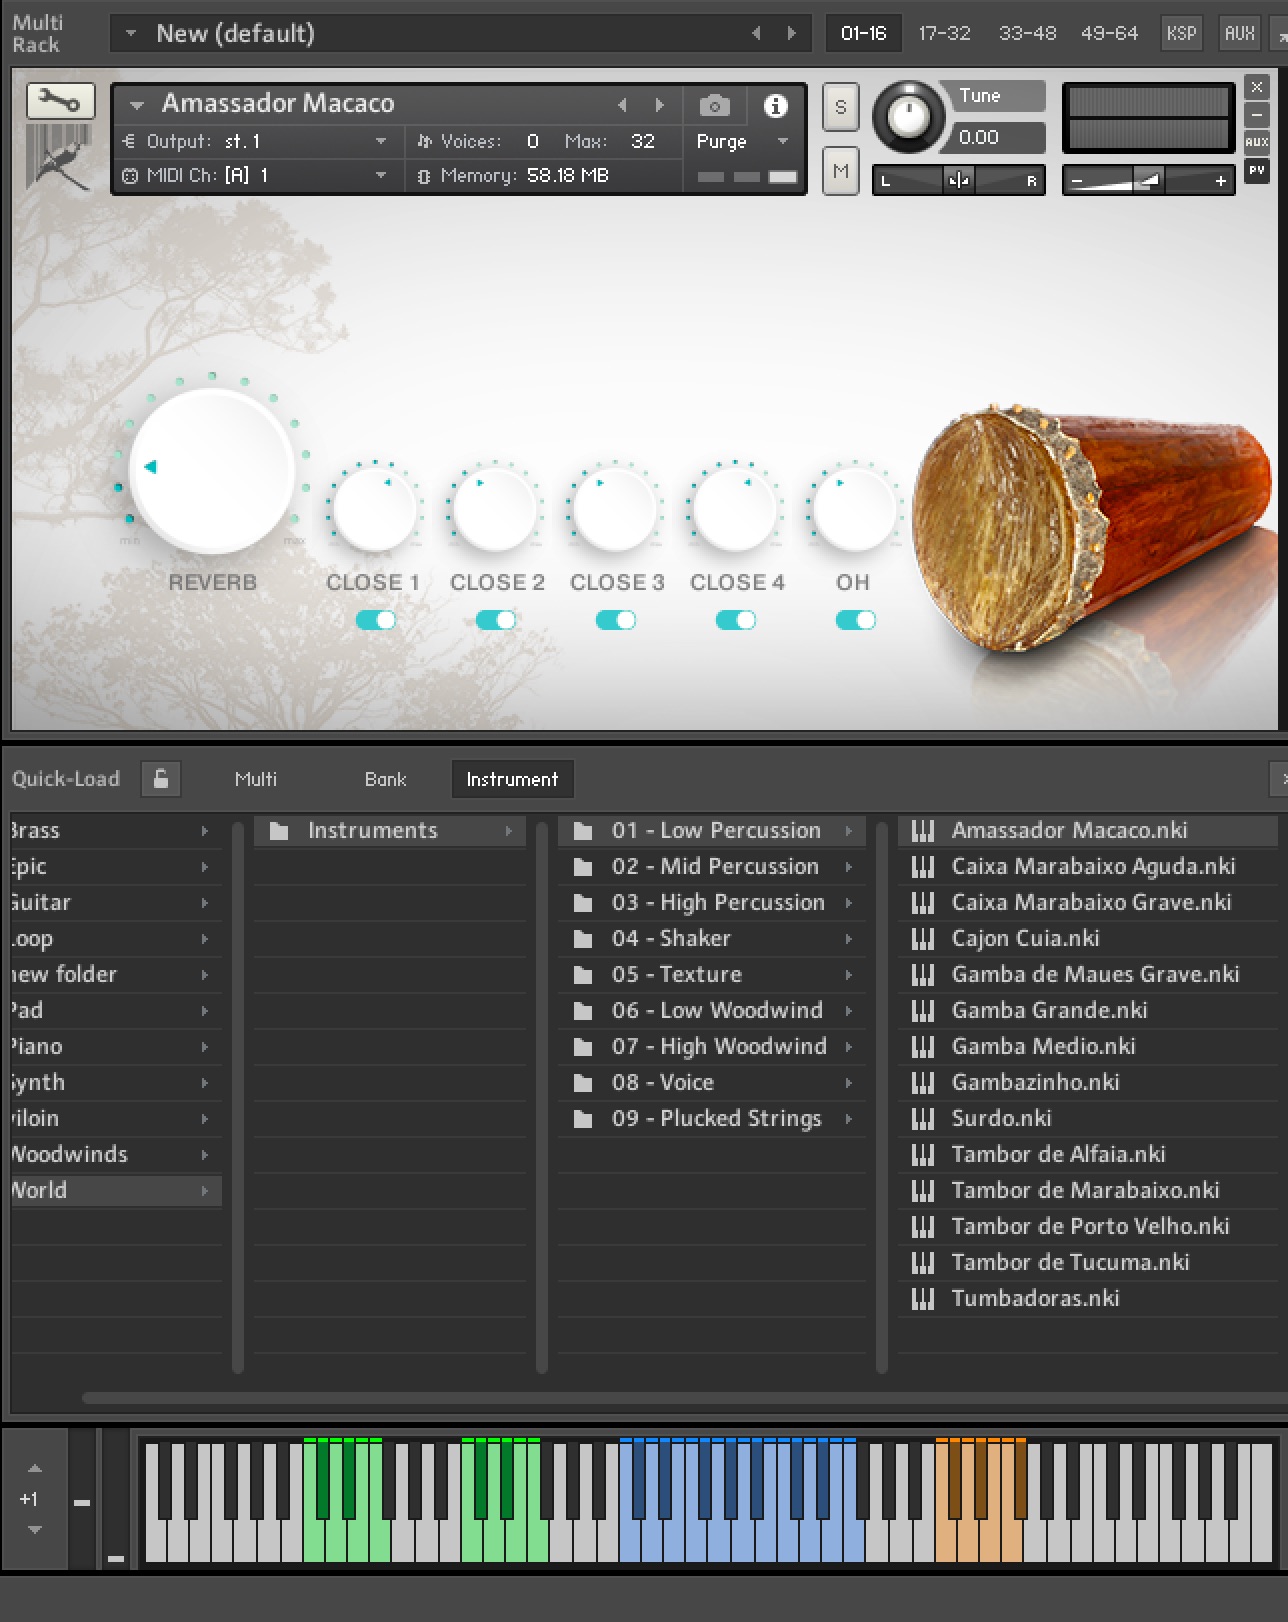Open the instrument info icon
1288x1622 pixels.
click(775, 106)
